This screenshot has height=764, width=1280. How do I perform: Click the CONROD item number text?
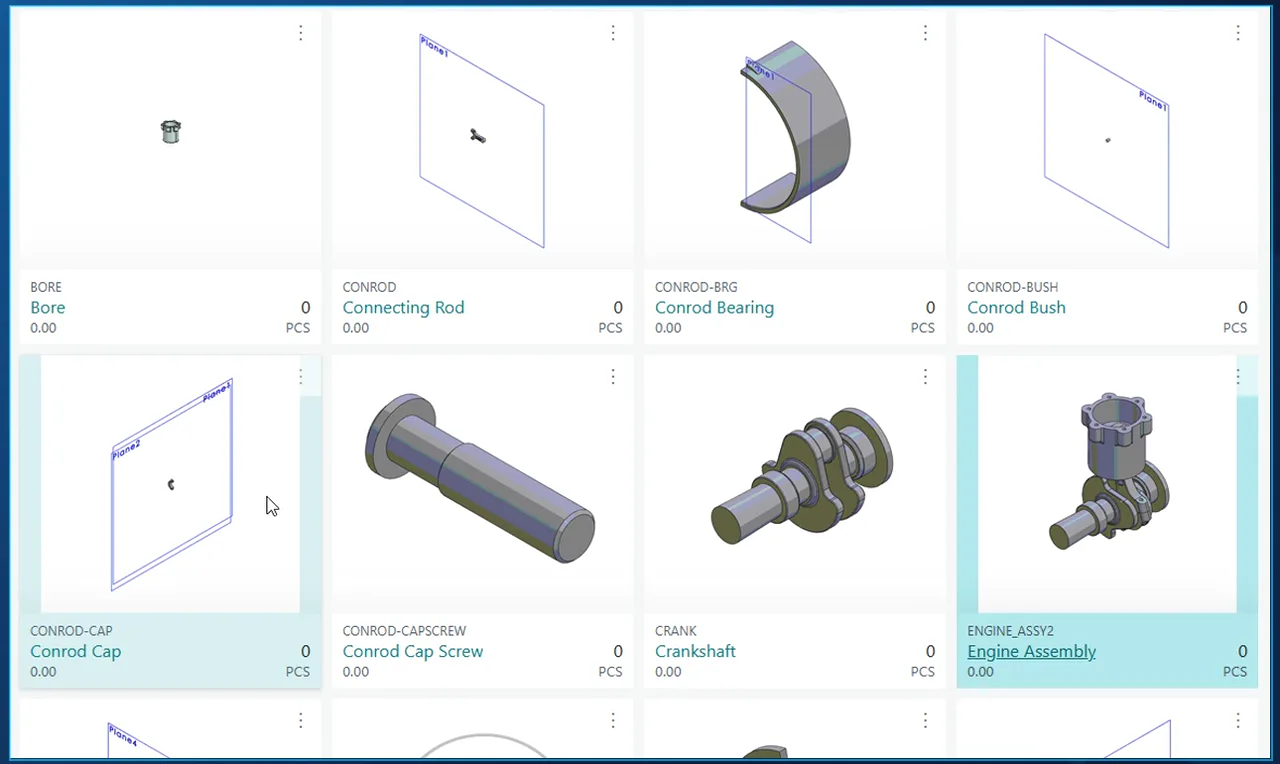tap(369, 287)
